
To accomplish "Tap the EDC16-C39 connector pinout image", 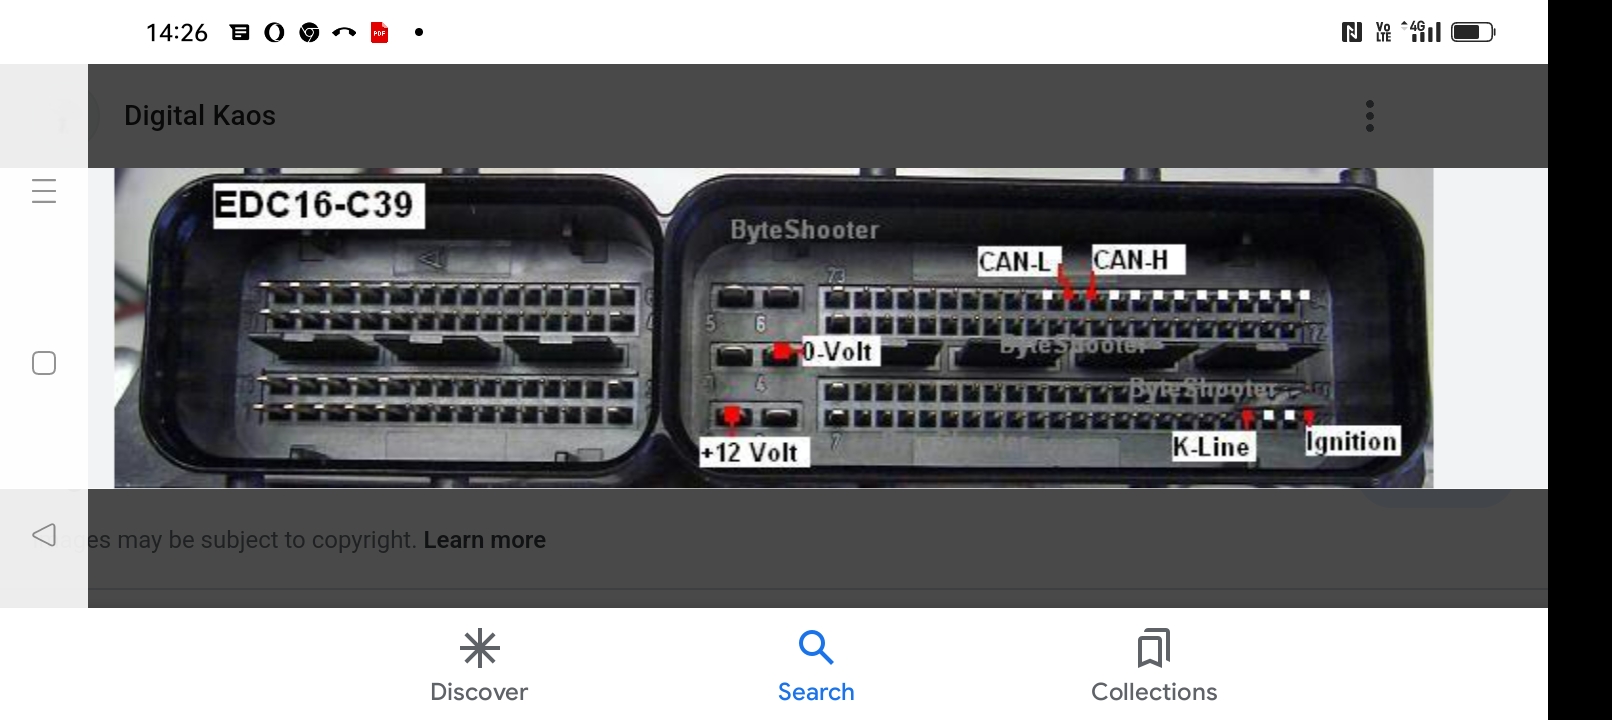I will click(773, 328).
